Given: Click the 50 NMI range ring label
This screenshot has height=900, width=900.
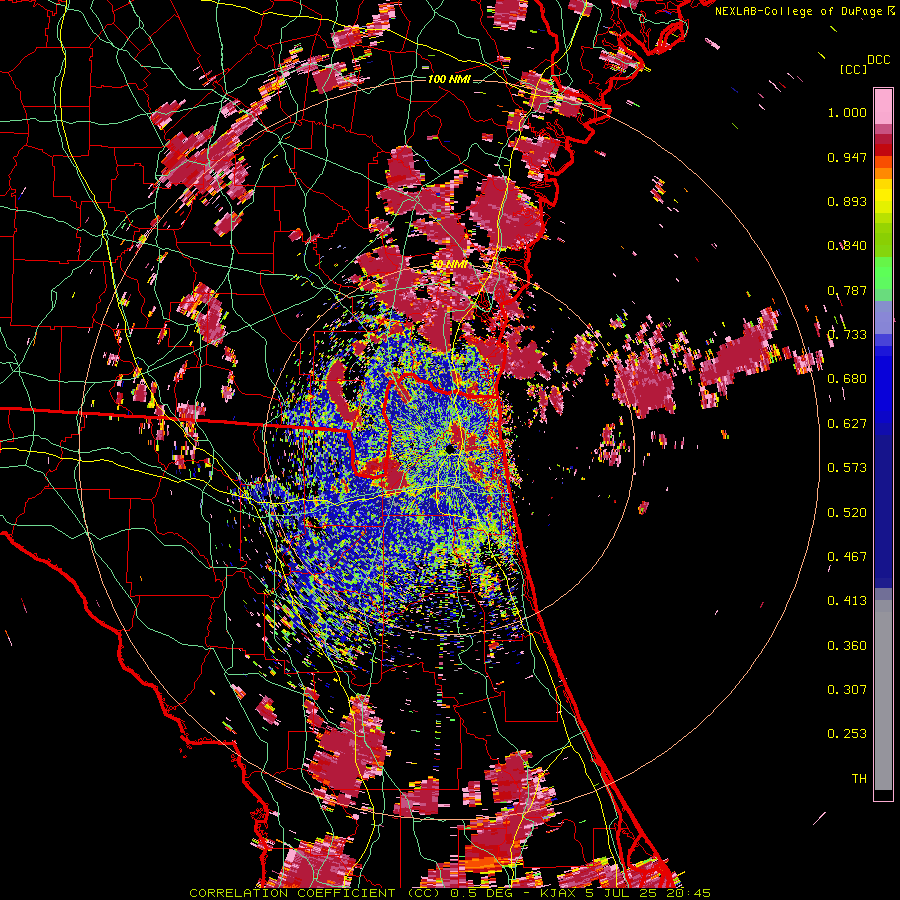Looking at the screenshot, I should tap(449, 265).
